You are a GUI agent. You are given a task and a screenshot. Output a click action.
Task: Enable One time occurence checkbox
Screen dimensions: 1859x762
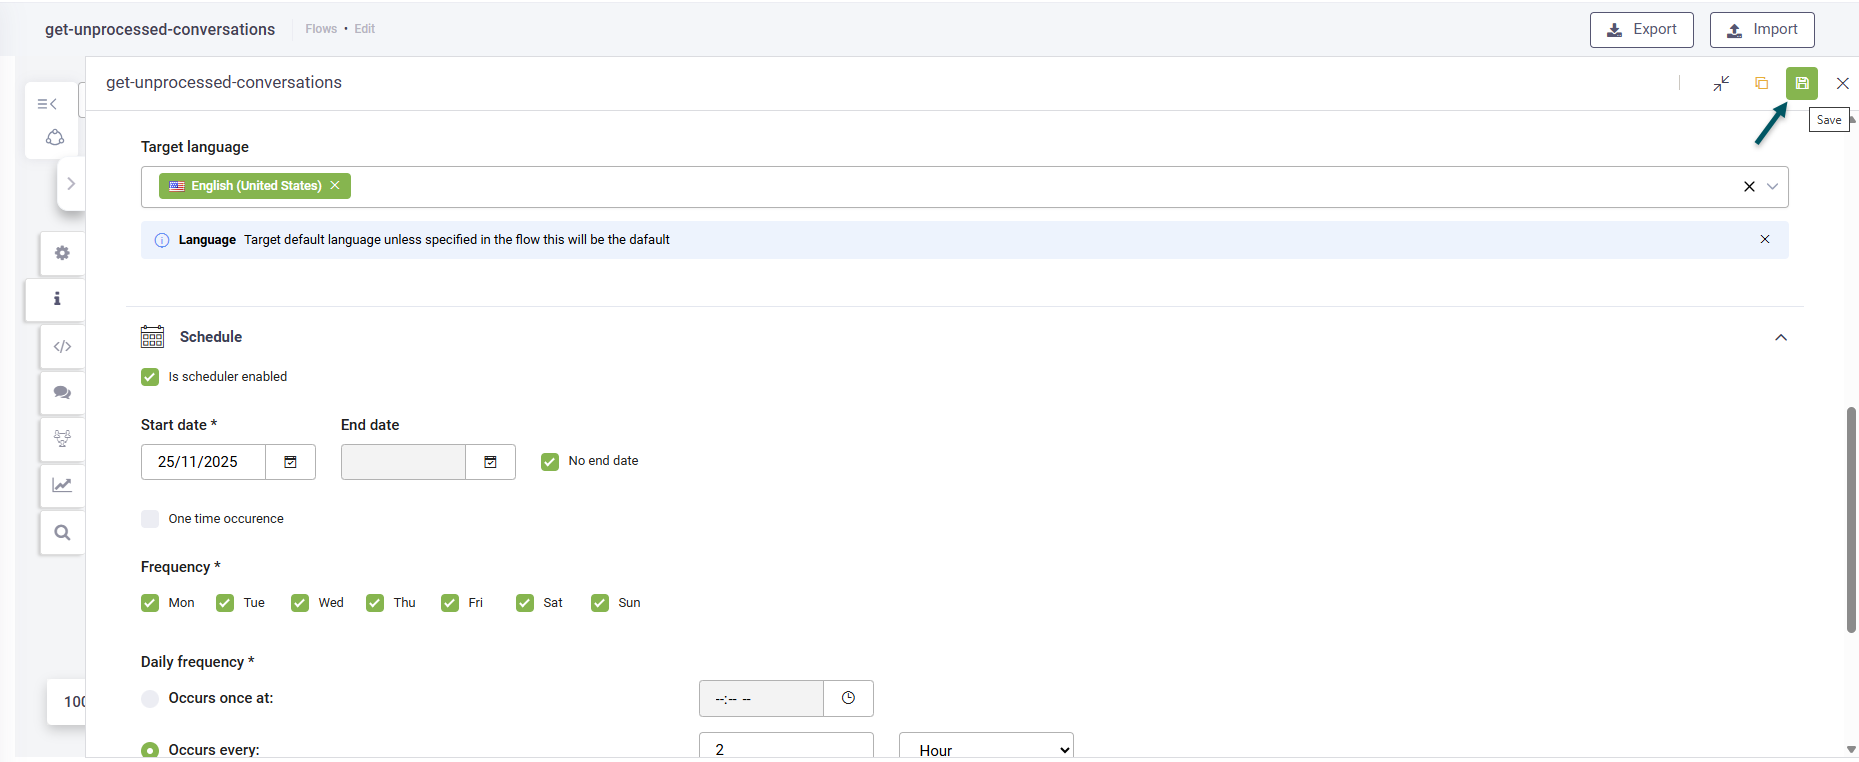coord(150,519)
